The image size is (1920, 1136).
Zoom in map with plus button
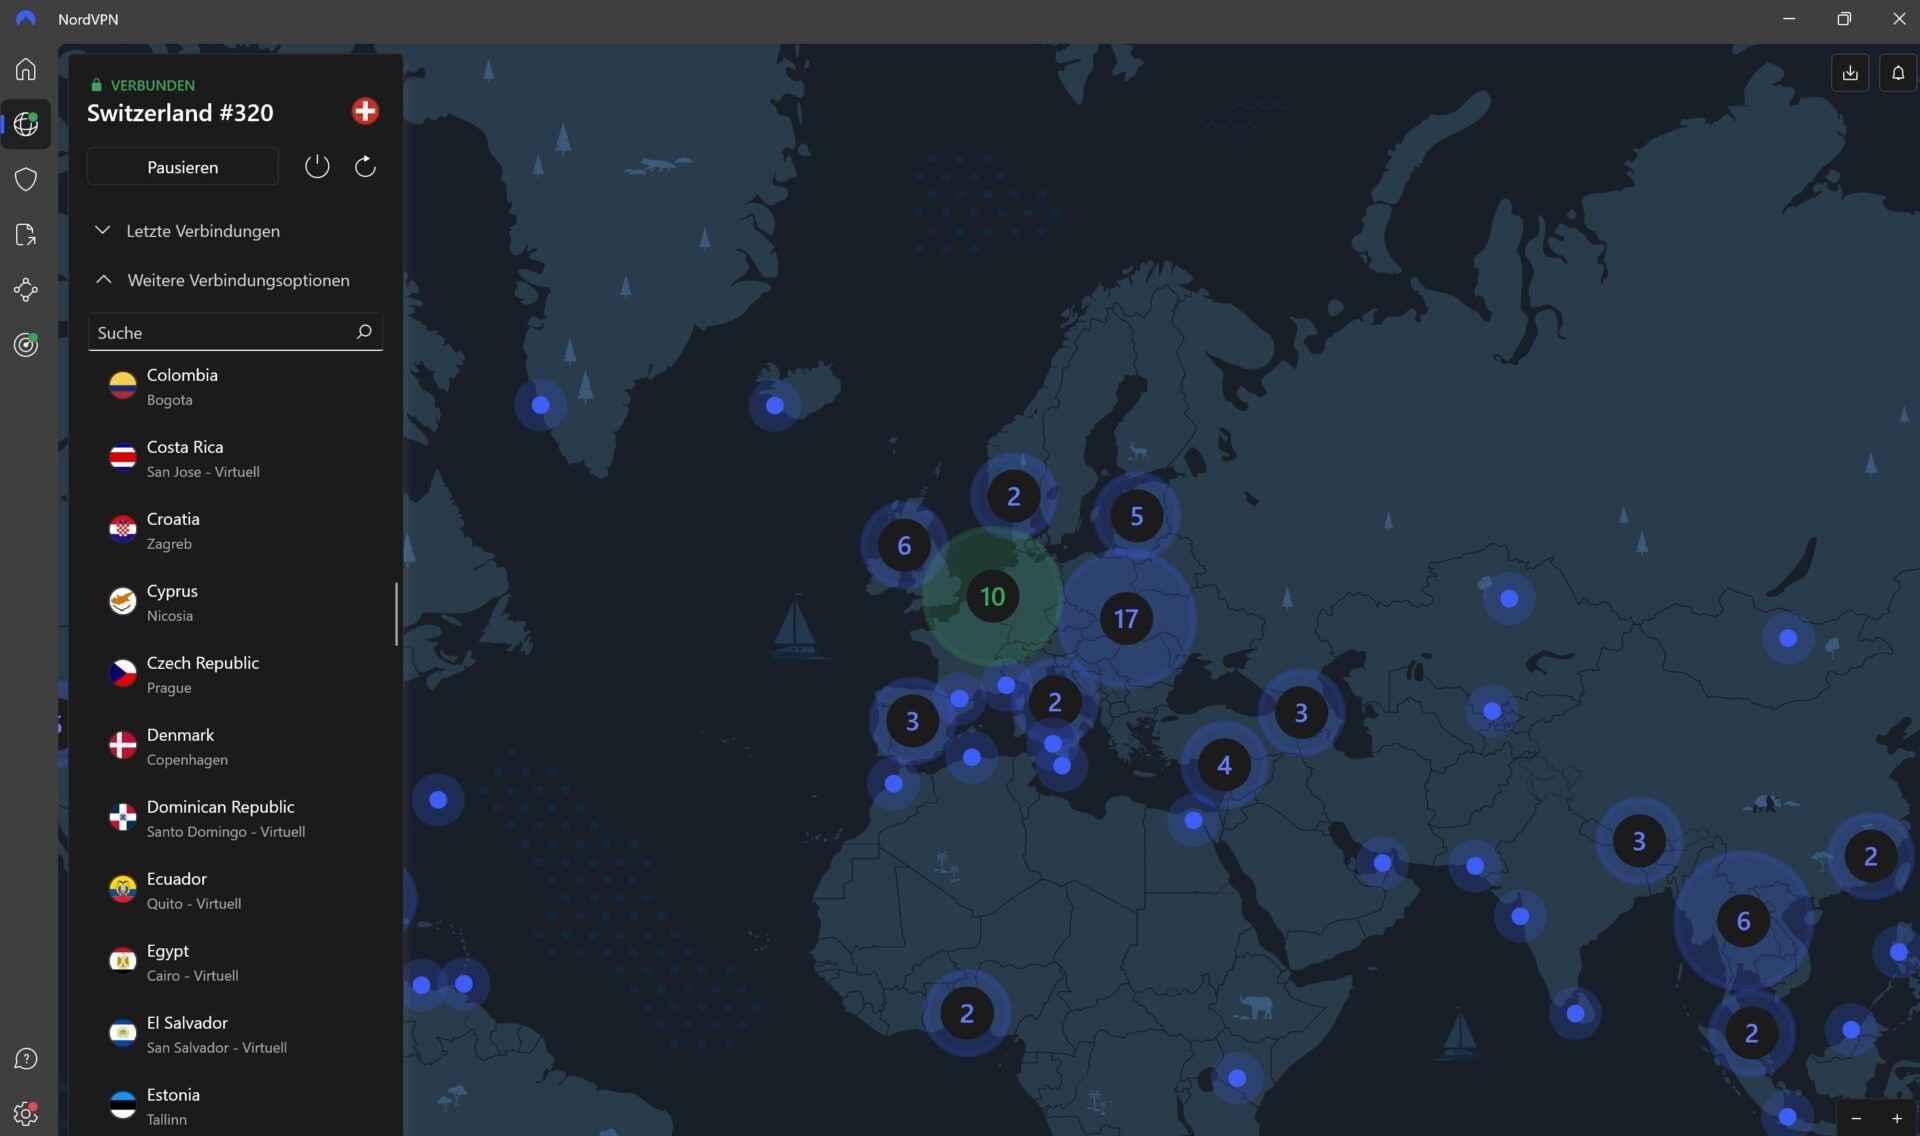point(1897,1118)
